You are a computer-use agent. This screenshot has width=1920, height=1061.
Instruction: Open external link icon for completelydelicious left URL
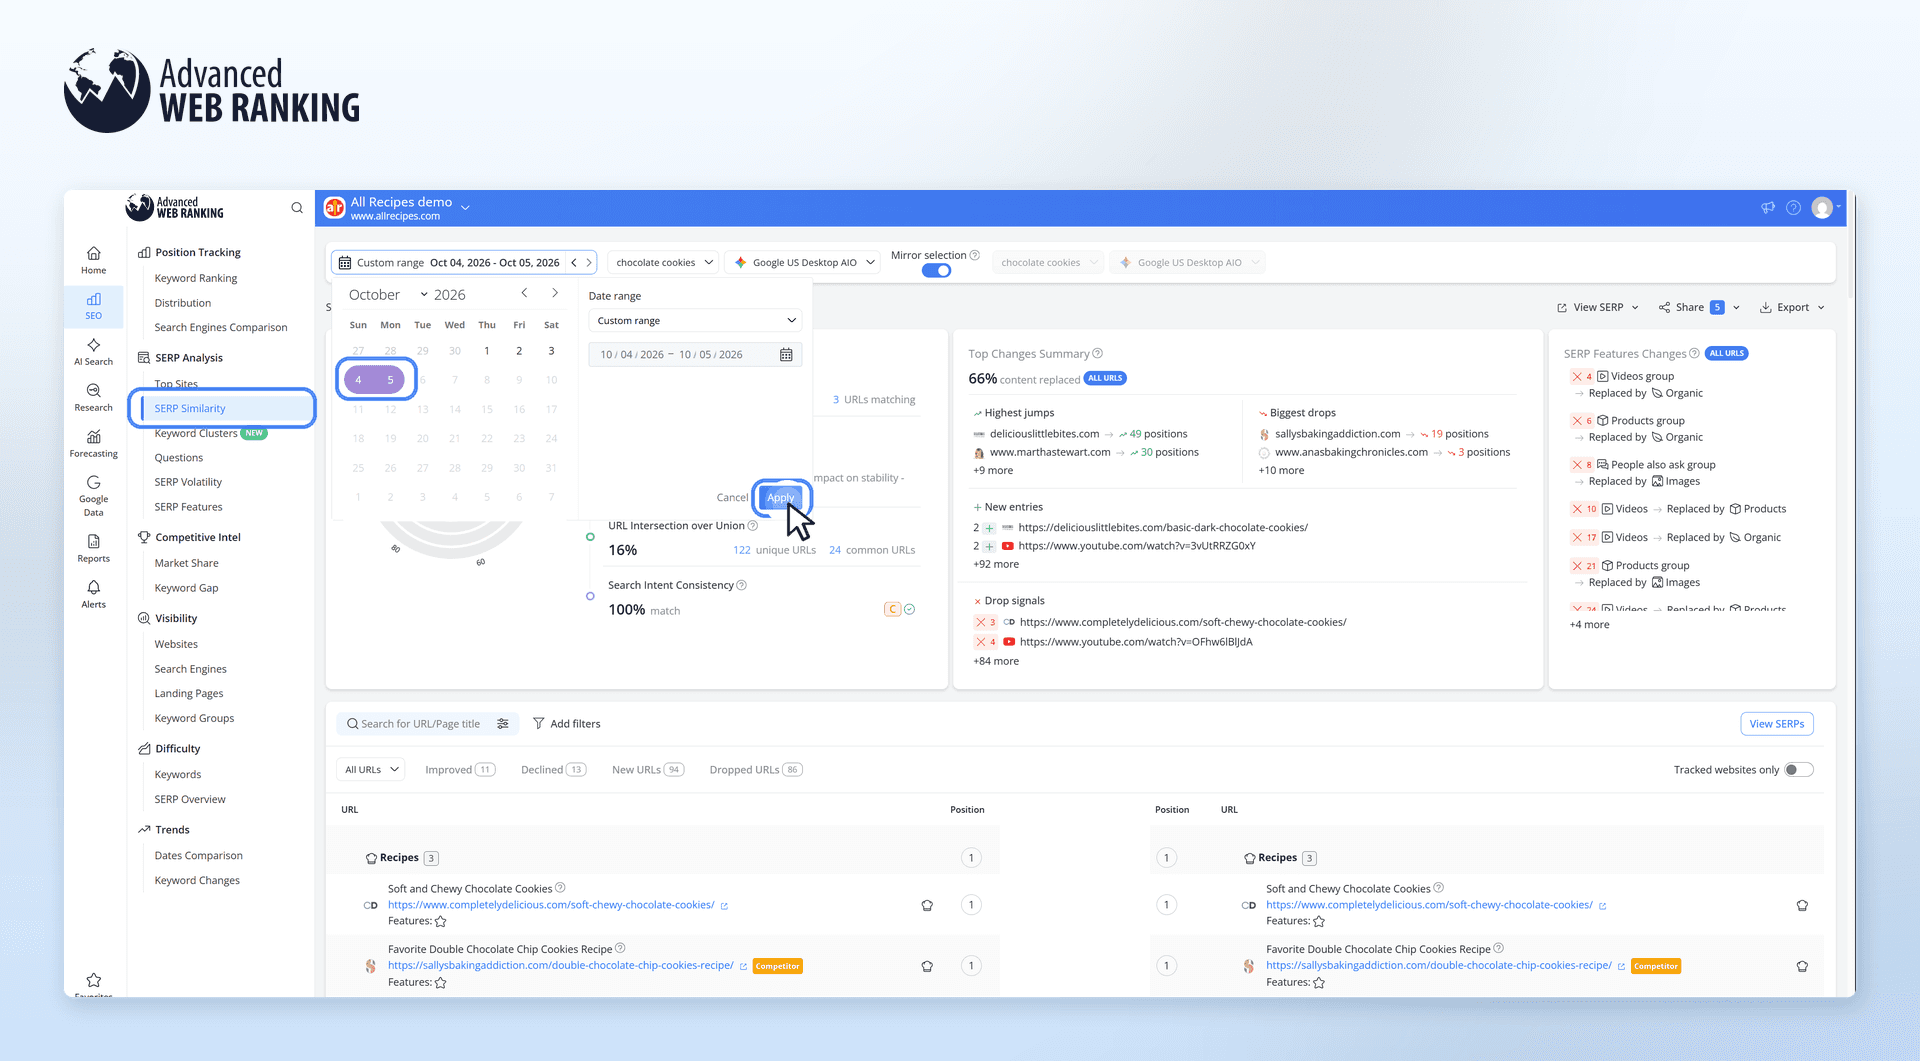[x=724, y=906]
